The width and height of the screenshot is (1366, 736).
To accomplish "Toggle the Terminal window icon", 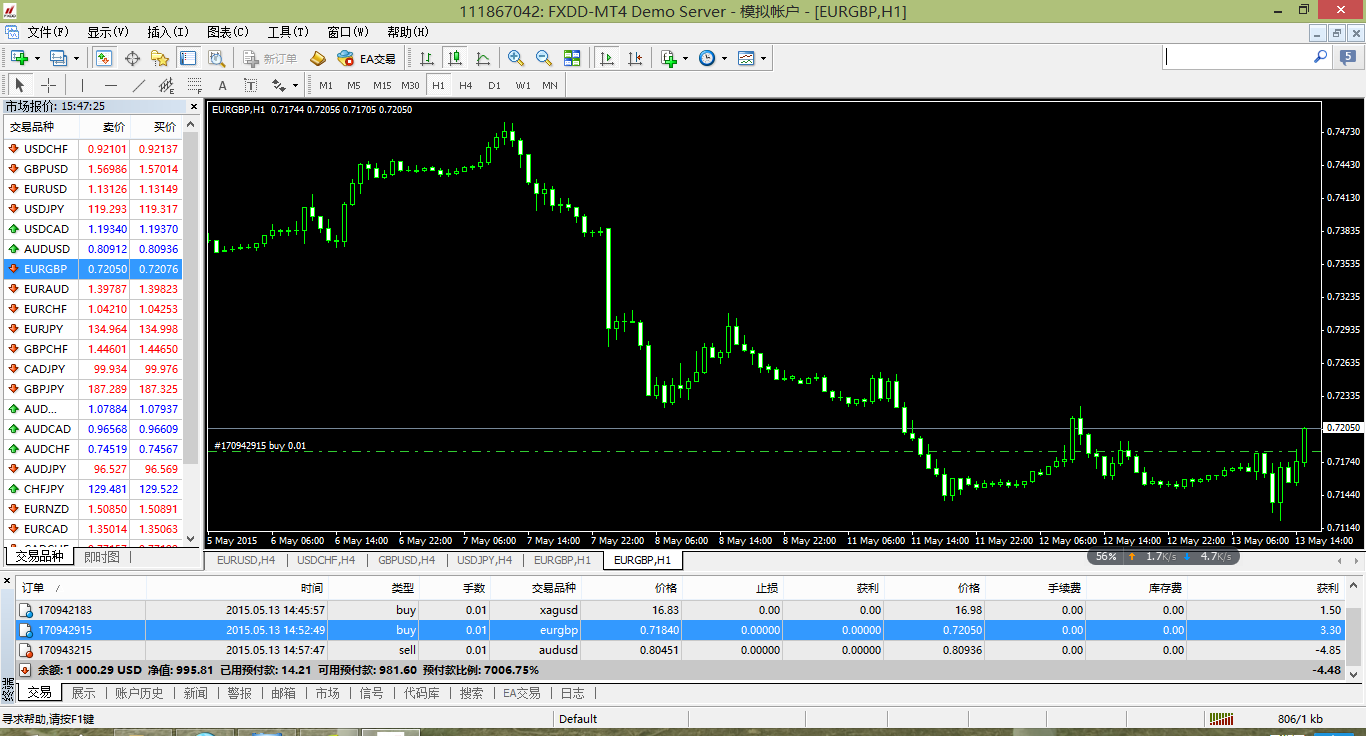I will [187, 58].
